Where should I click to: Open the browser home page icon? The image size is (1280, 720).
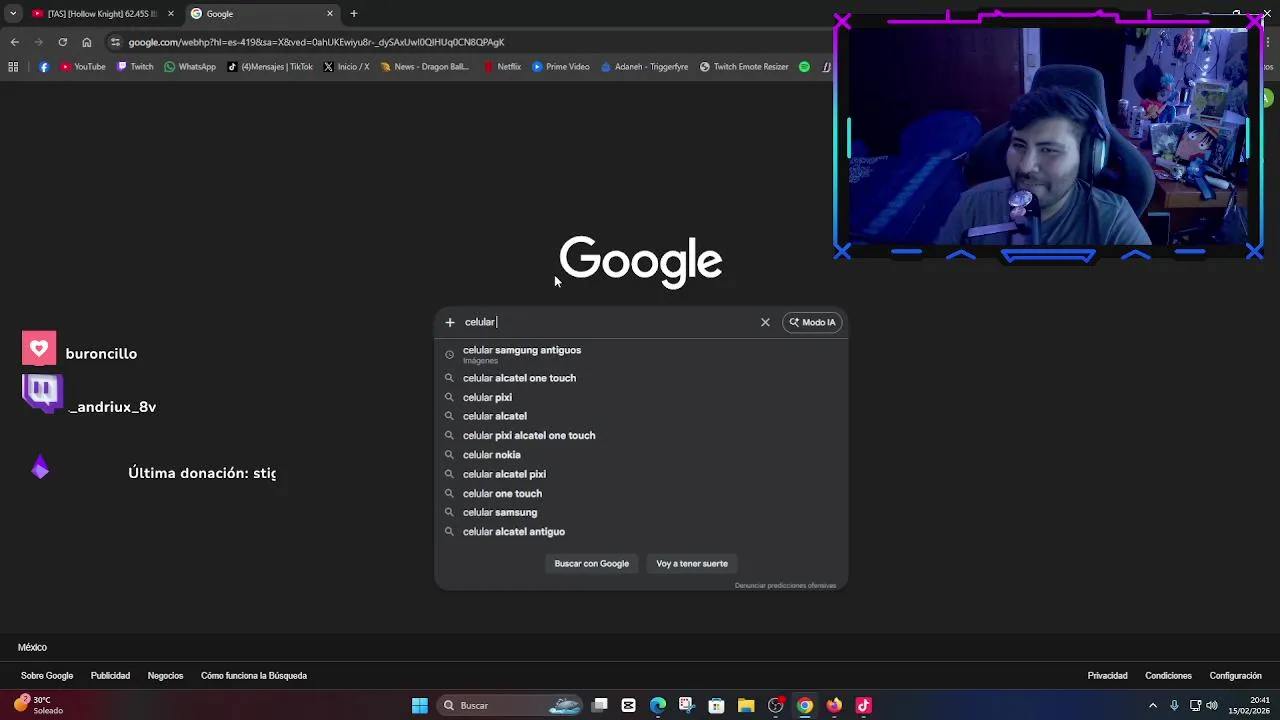point(87,42)
